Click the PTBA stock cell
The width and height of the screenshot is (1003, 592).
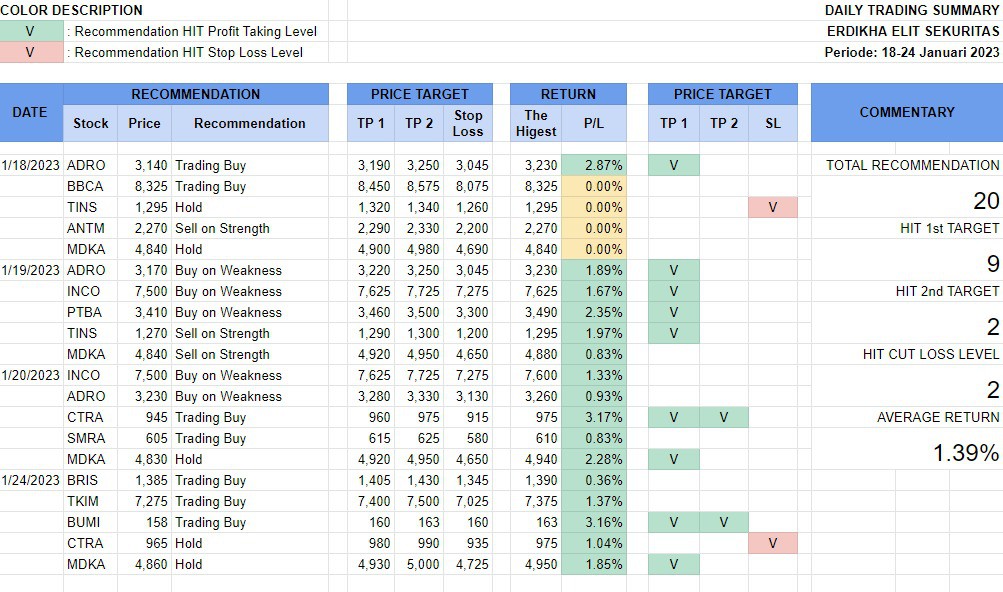click(x=85, y=312)
